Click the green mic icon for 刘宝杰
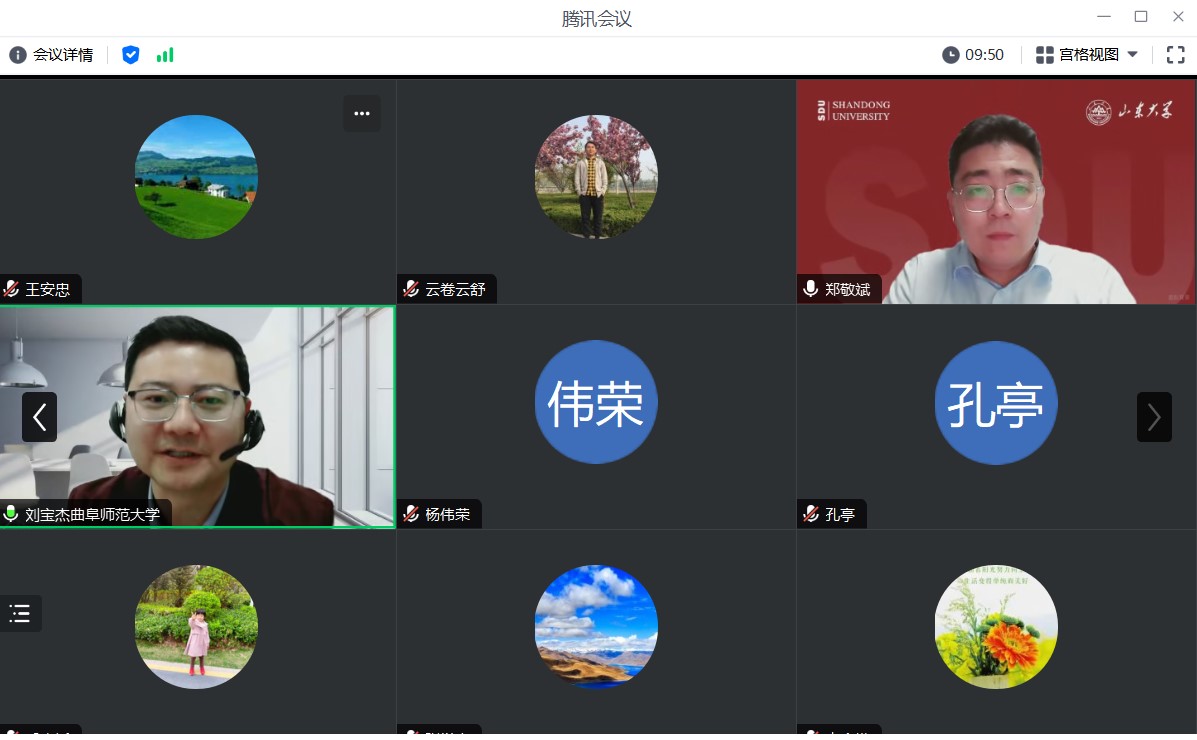The image size is (1197, 740). (x=11, y=514)
